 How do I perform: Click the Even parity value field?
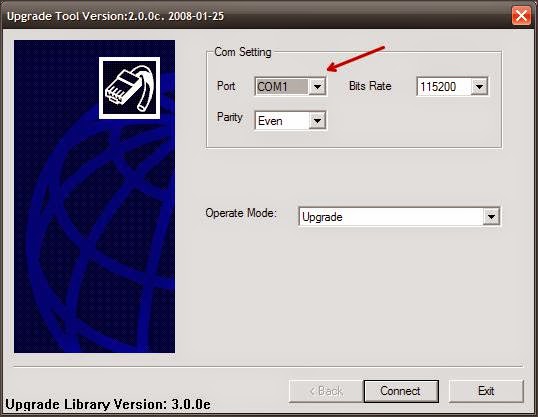click(282, 121)
